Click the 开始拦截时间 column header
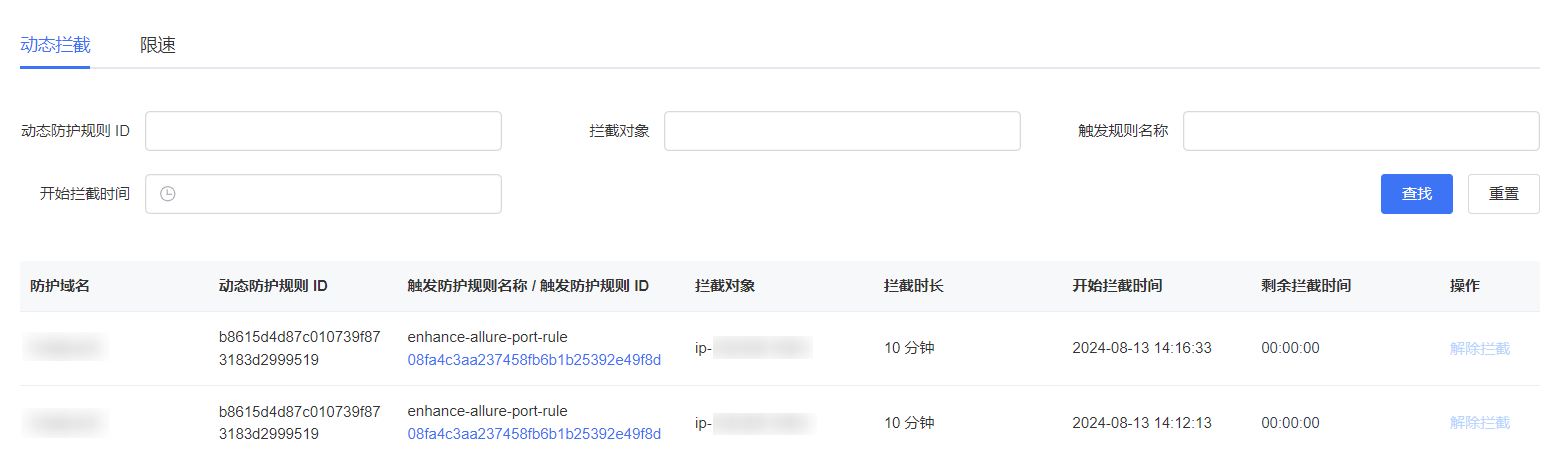1562x460 pixels. (1117, 286)
